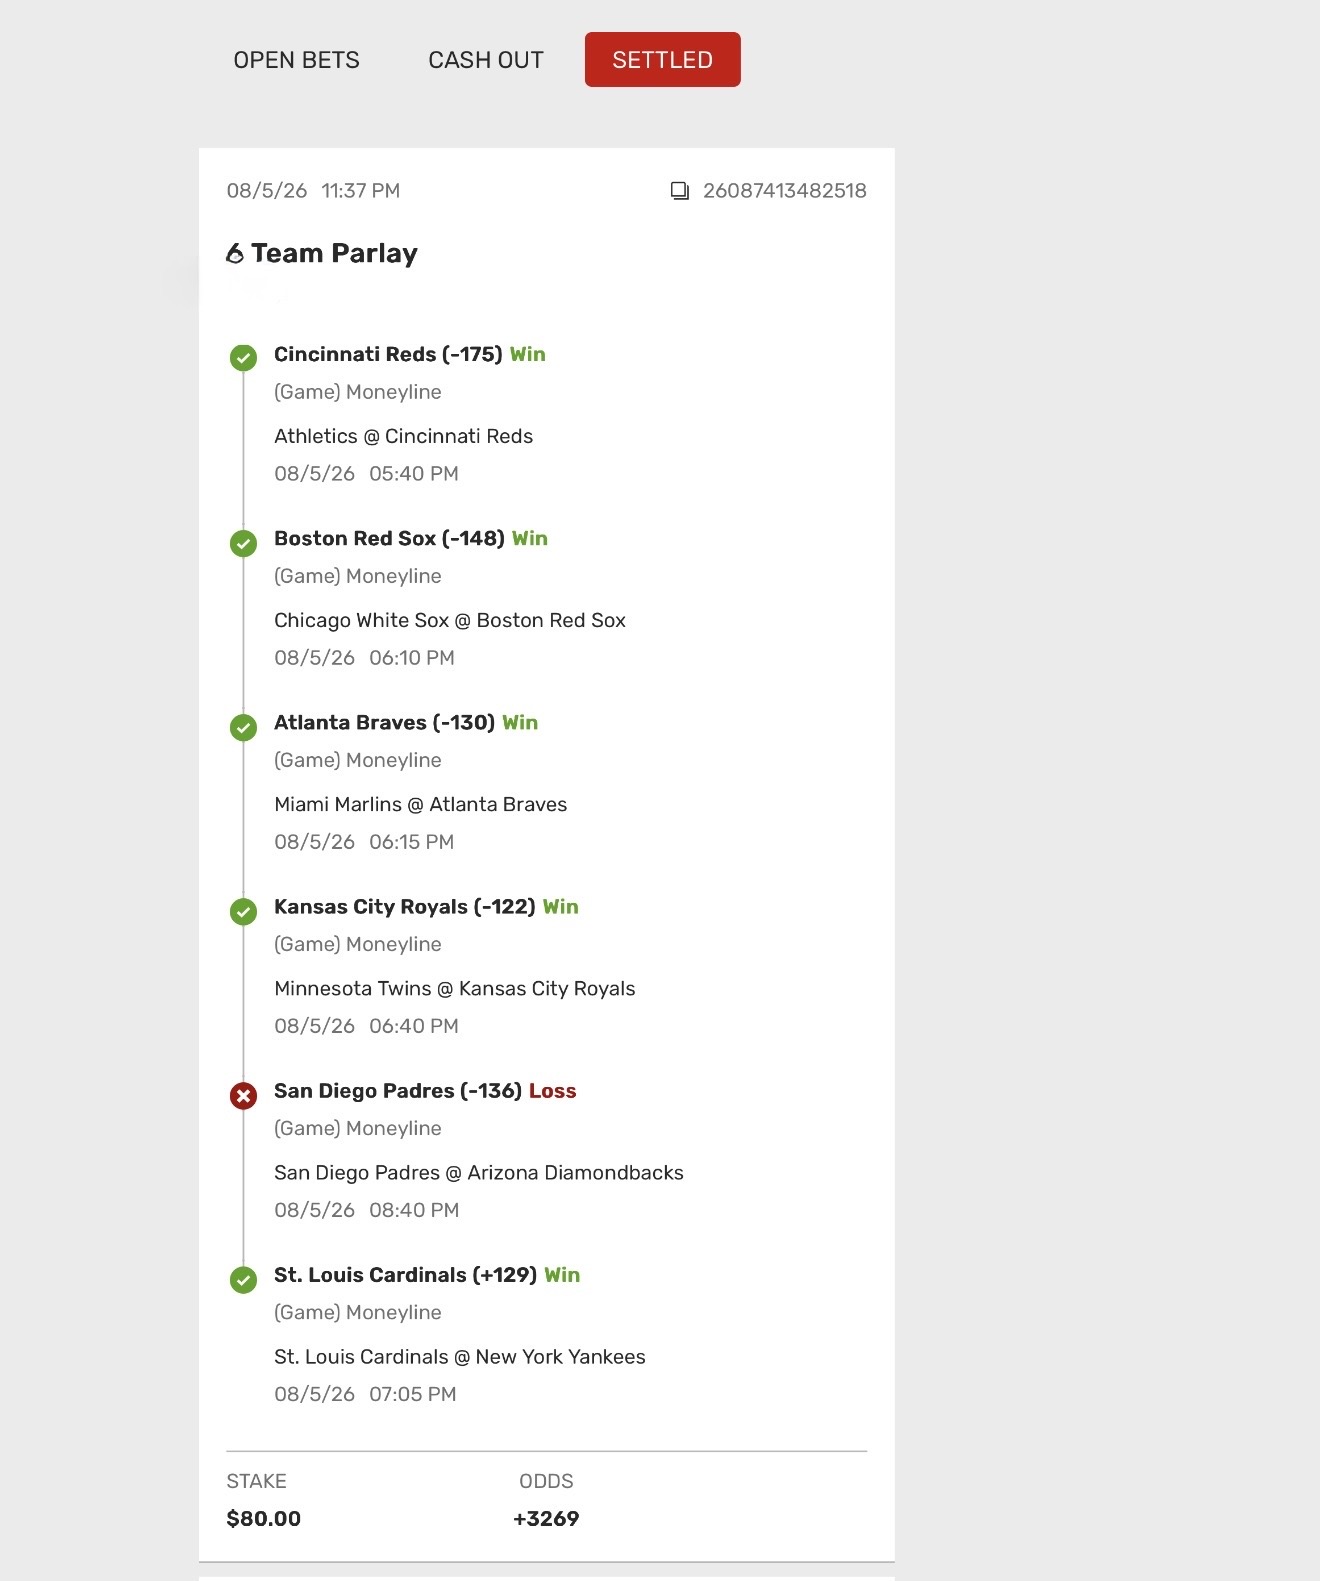The image size is (1320, 1581).
Task: Select St. Louis Cardinals @ New York Yankees game
Action: tap(460, 1356)
